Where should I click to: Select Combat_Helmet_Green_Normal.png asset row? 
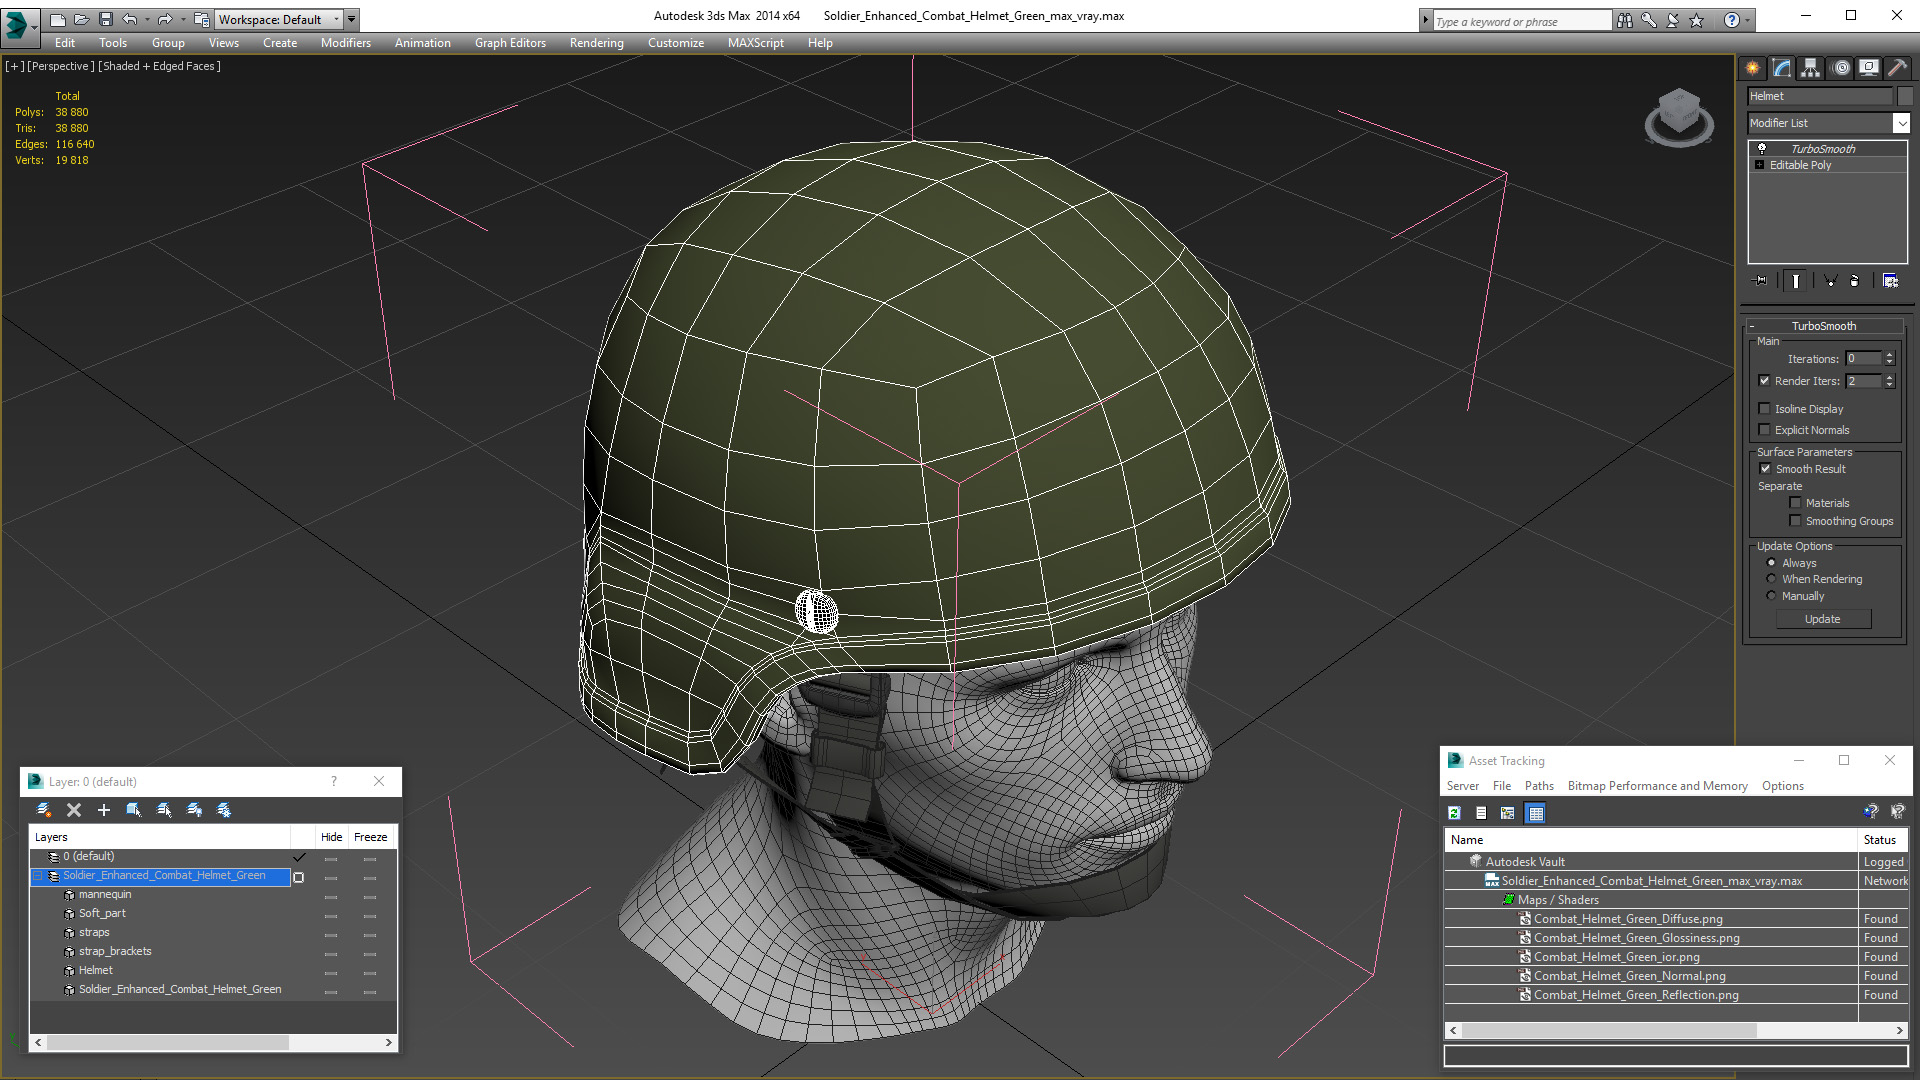[x=1629, y=976]
